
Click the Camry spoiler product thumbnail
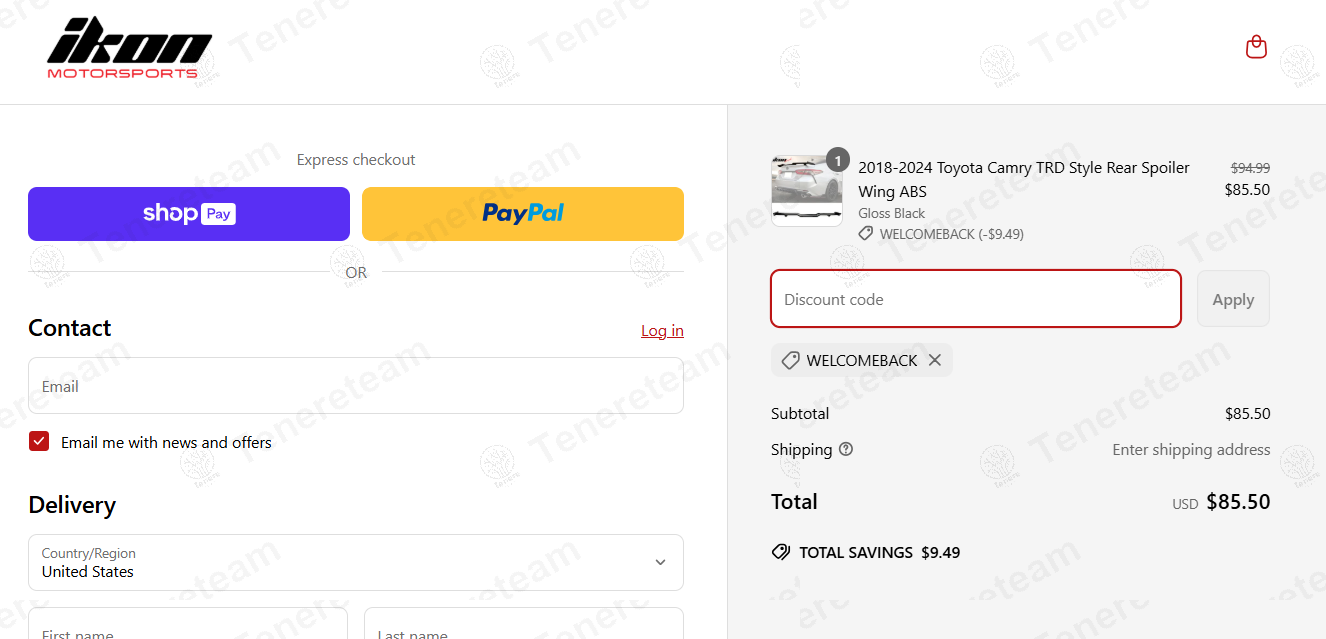(x=806, y=191)
